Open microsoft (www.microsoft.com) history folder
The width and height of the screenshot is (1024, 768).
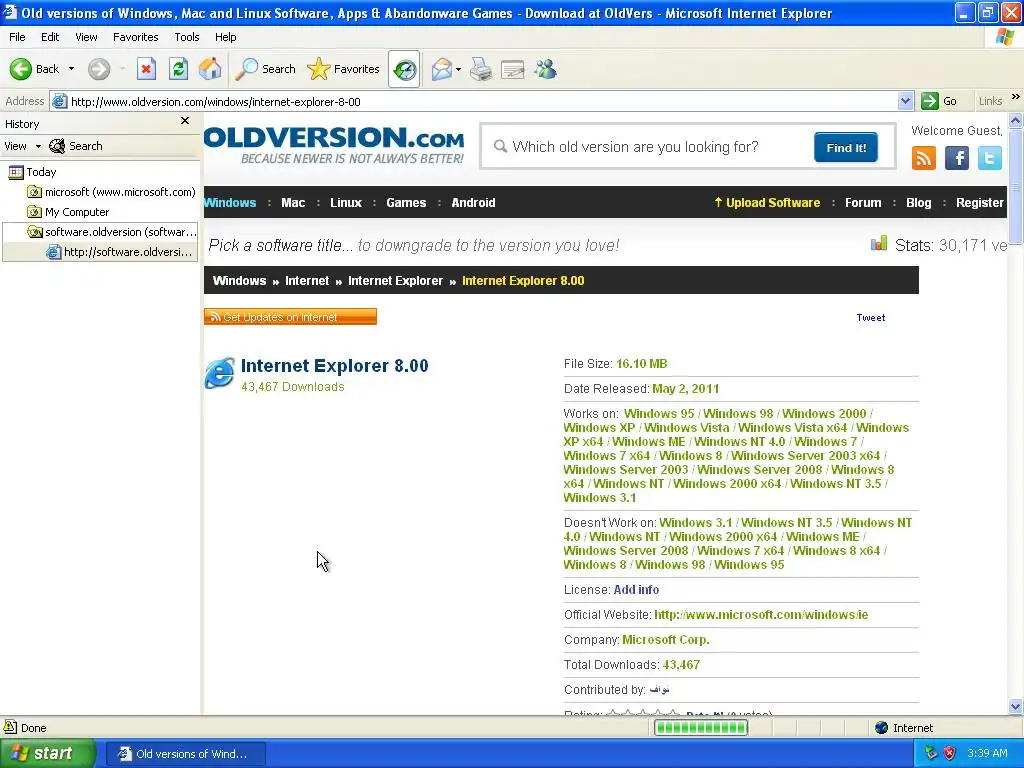pos(111,192)
